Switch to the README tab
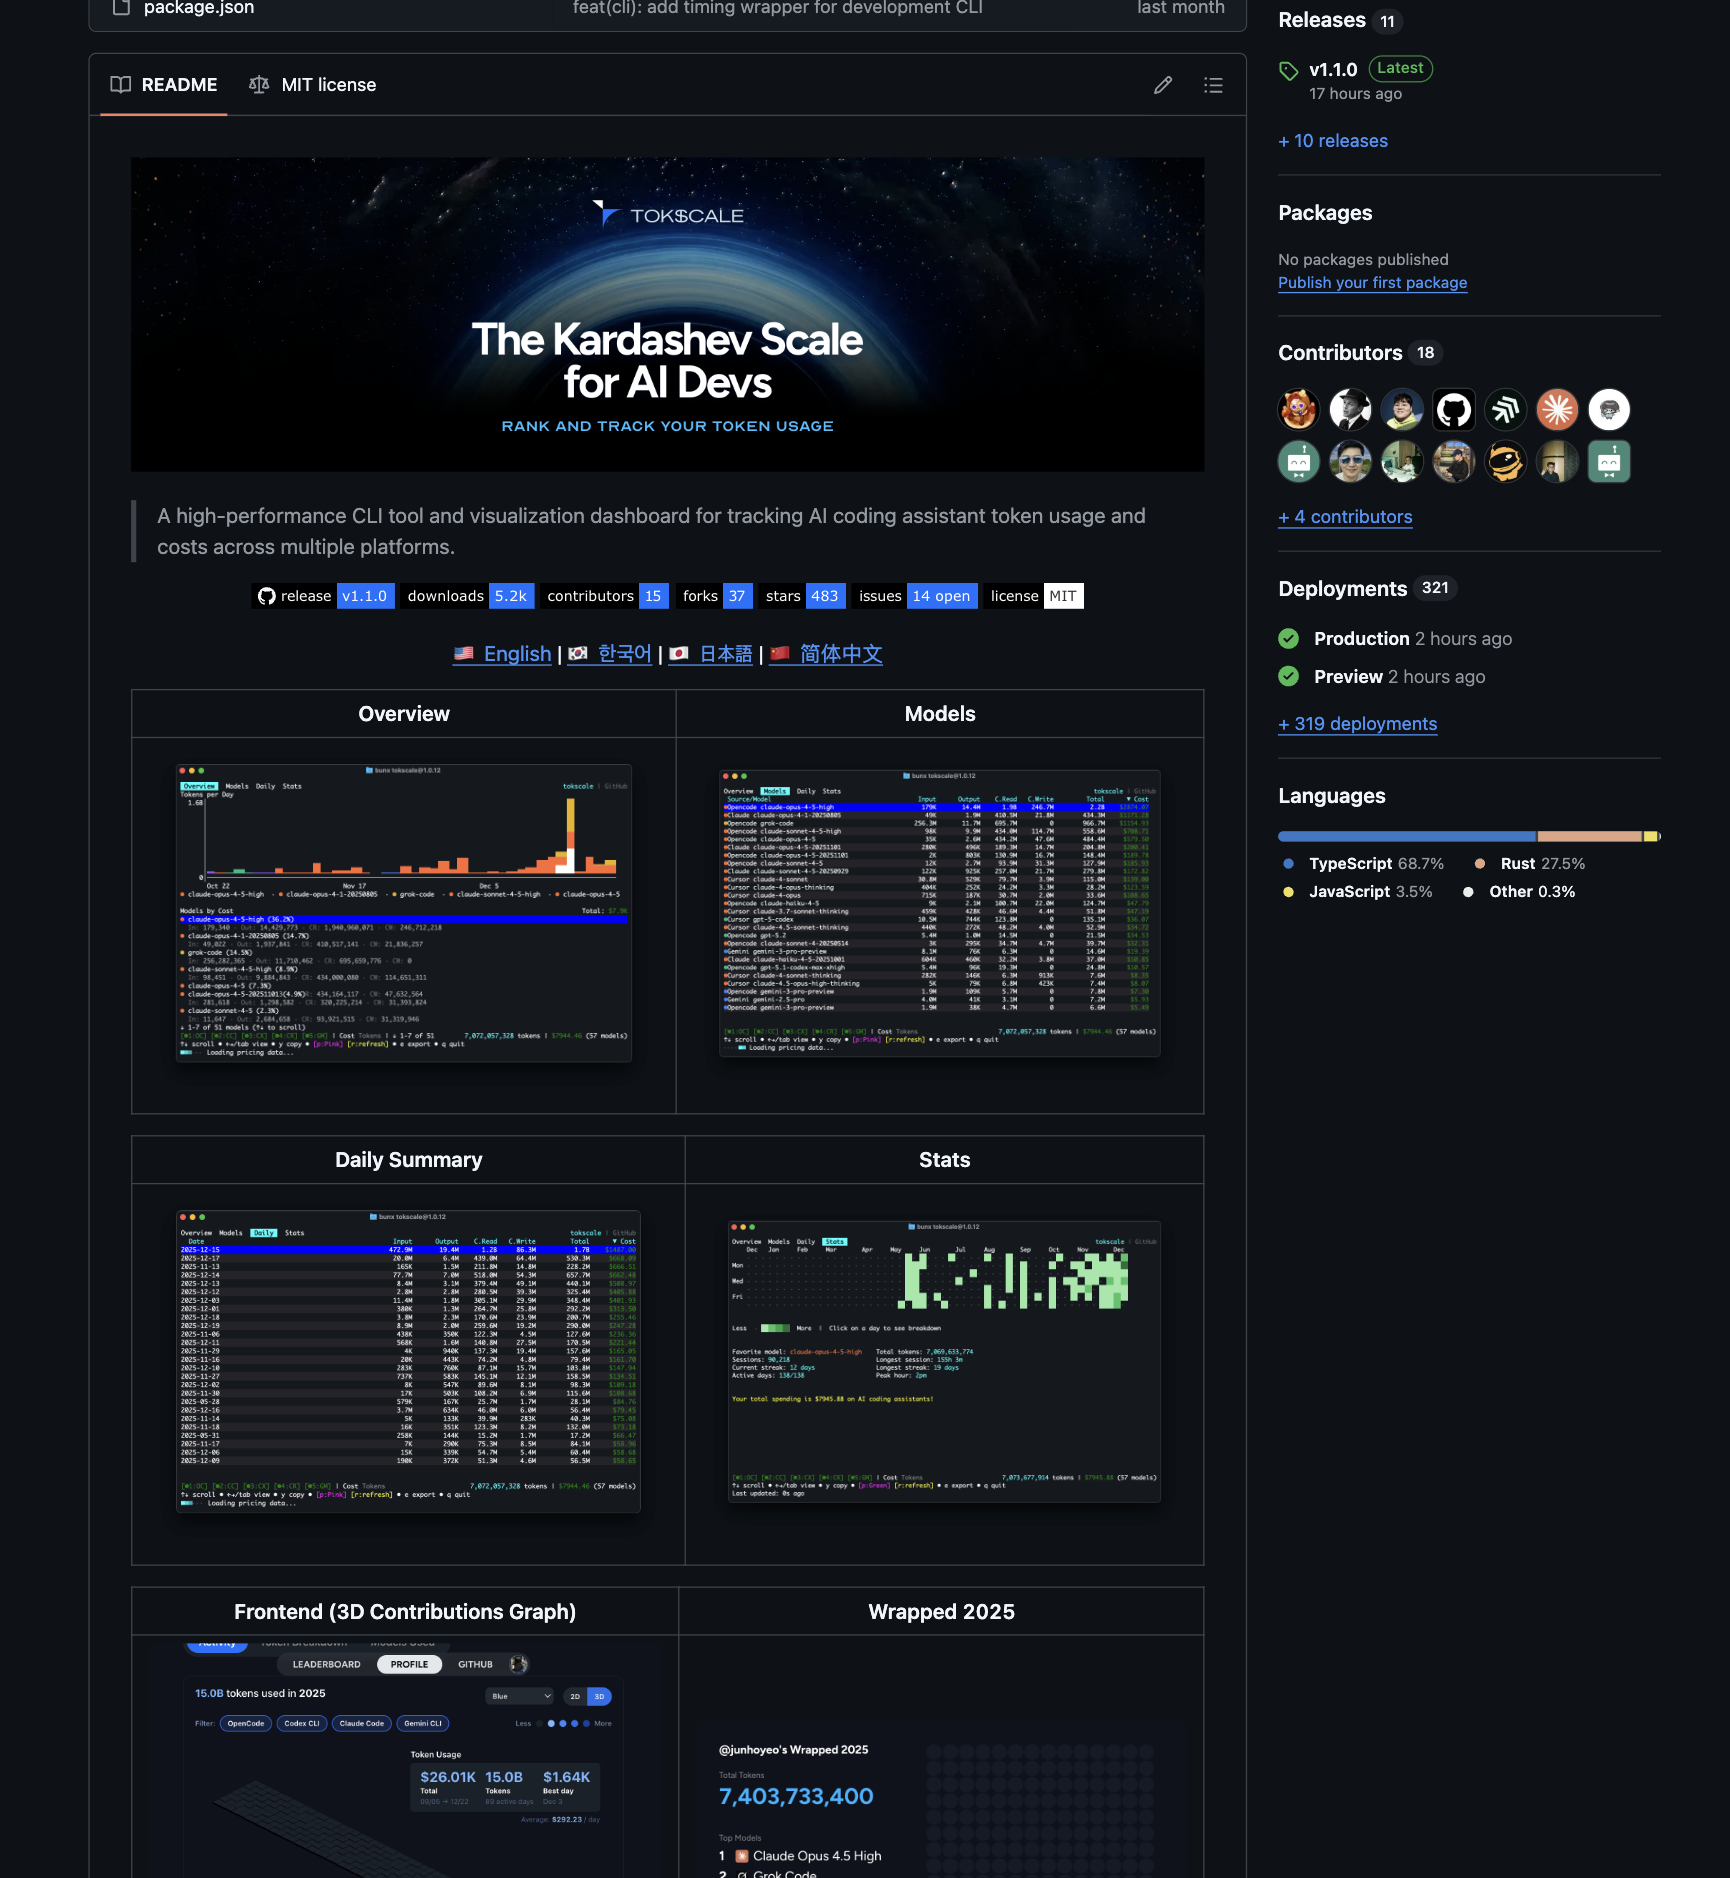The width and height of the screenshot is (1730, 1878). (164, 85)
